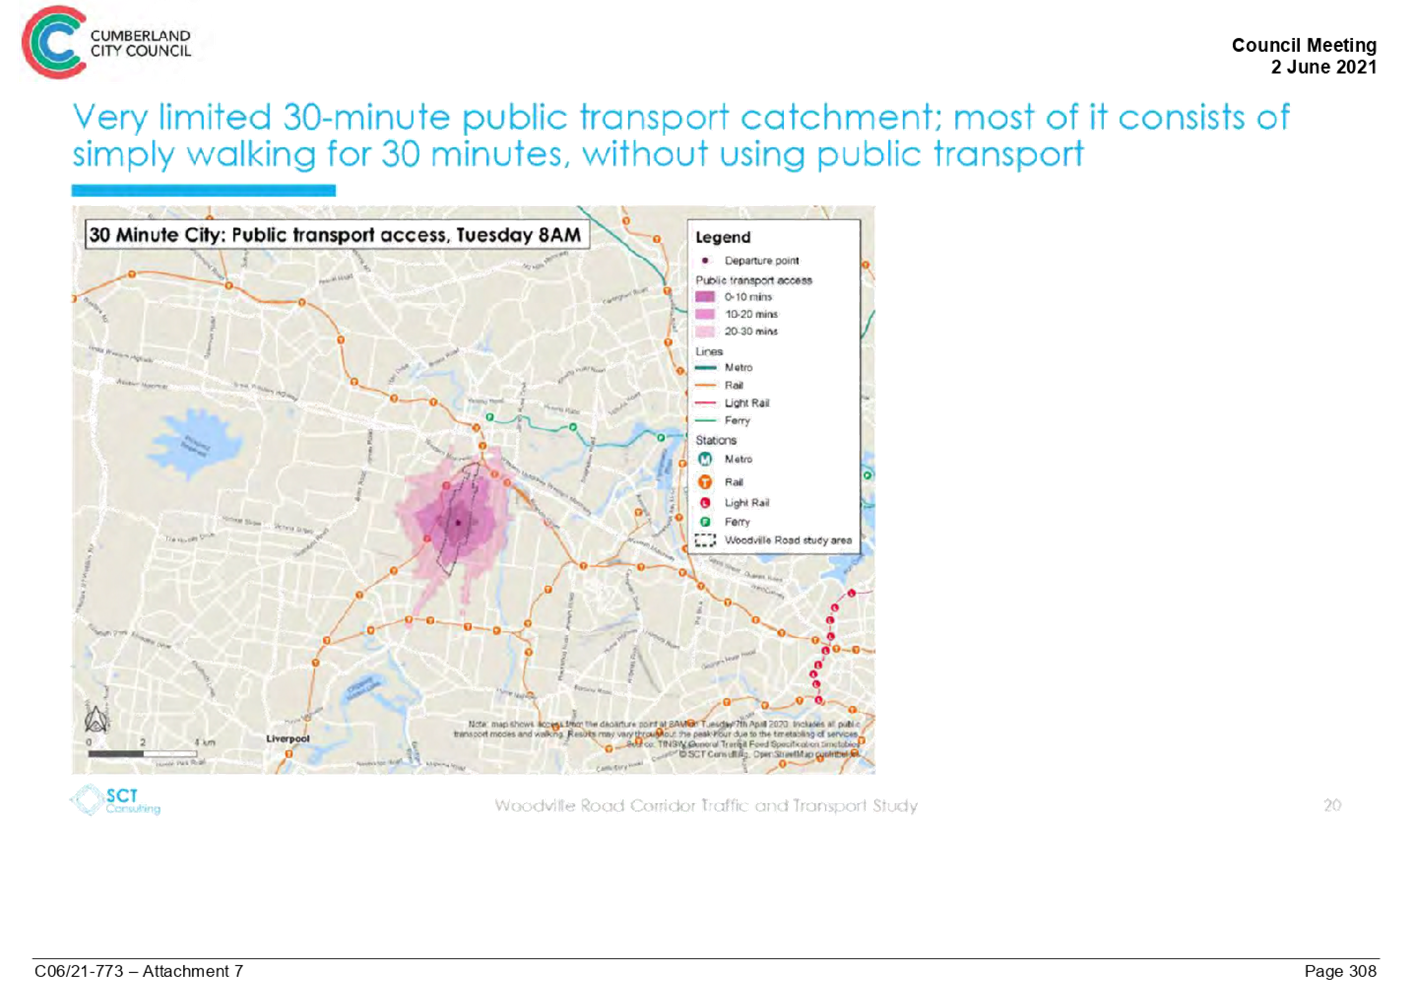Click the Woodville Road Corridor study footer text

point(706,806)
